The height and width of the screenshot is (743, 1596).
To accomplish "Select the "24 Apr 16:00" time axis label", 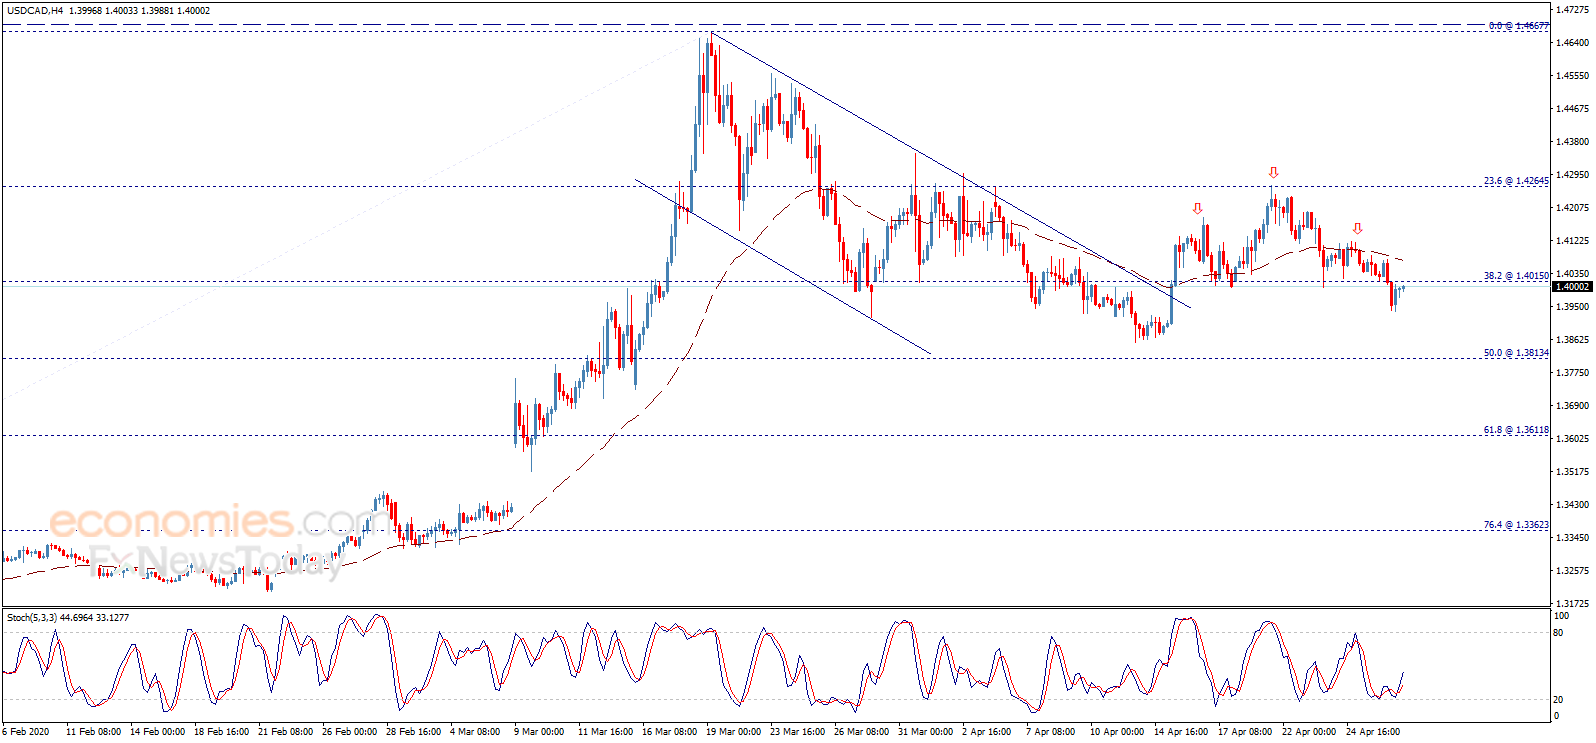I will coord(1373,732).
